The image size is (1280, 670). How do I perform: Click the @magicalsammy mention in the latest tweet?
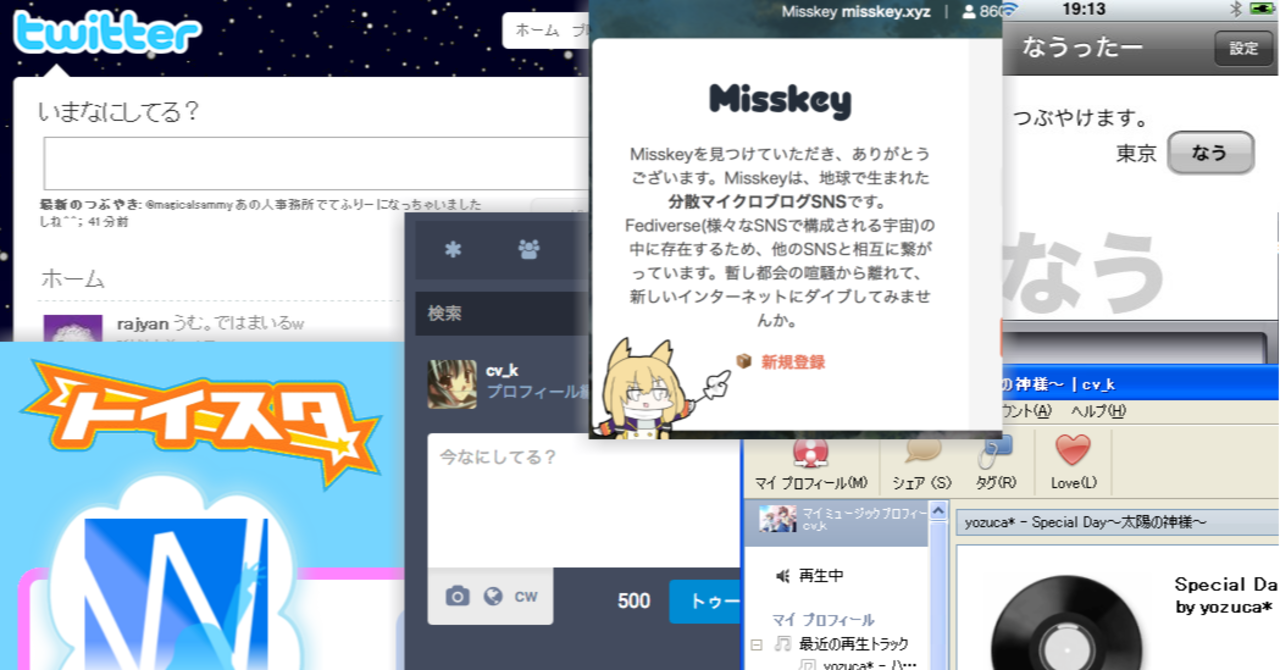point(188,204)
